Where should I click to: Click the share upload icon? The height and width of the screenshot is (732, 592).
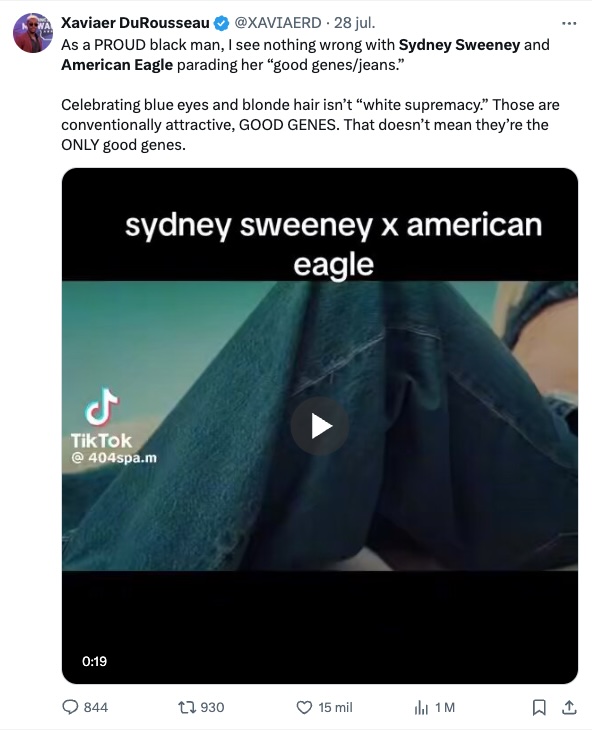point(569,707)
